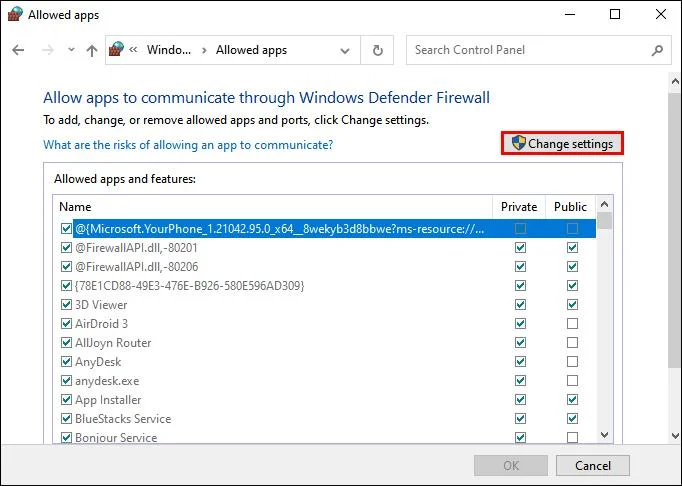Click the Cancel button
Screen dimensions: 682x486
click(593, 466)
